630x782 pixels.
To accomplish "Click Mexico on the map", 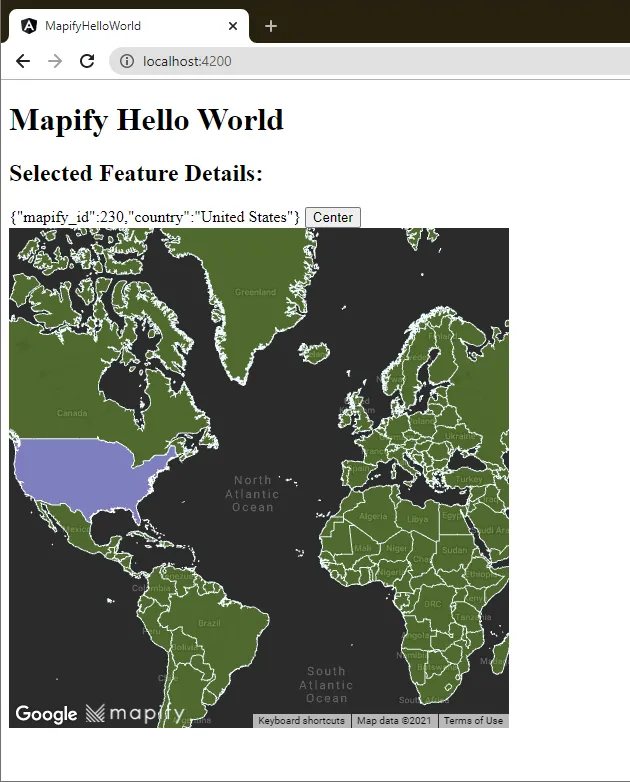I will [x=77, y=529].
